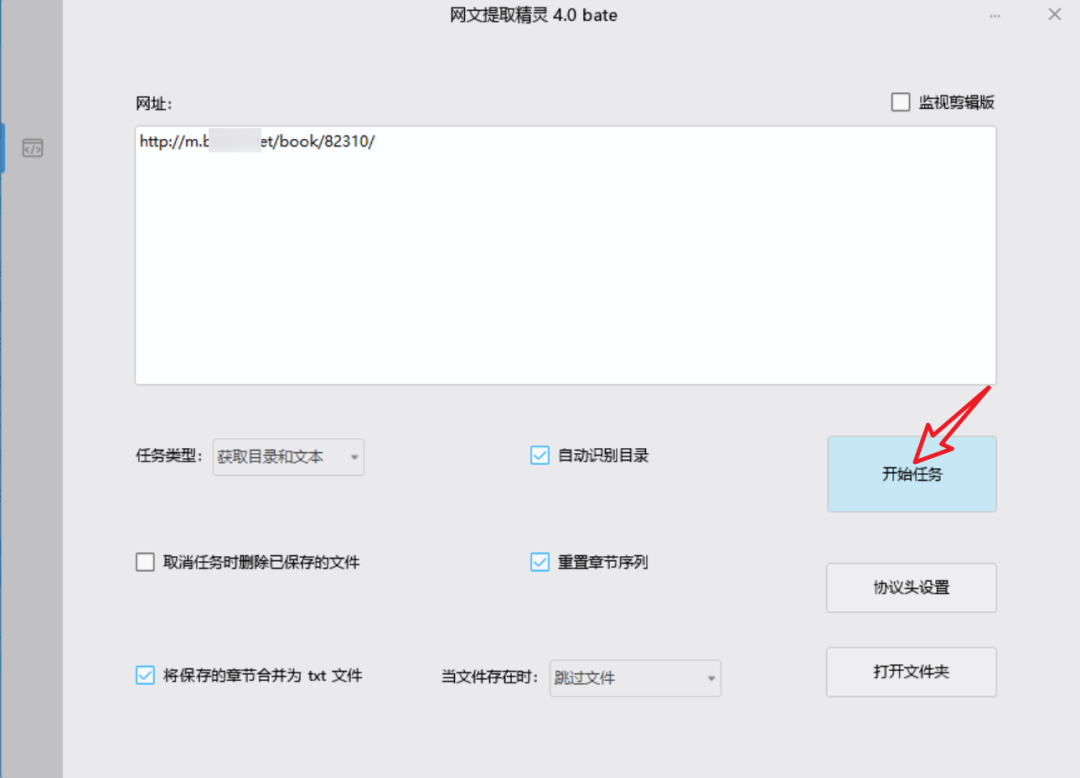Open the three-dot more options menu
The width and height of the screenshot is (1080, 778).
click(995, 14)
